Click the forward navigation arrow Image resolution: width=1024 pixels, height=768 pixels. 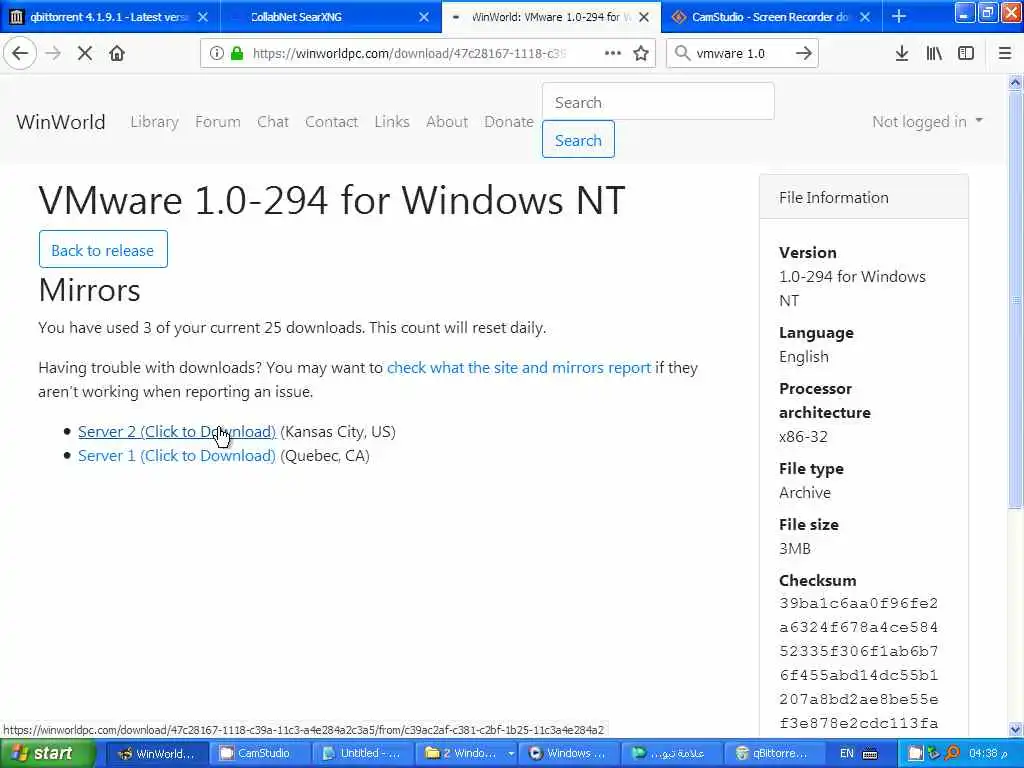pyautogui.click(x=54, y=53)
